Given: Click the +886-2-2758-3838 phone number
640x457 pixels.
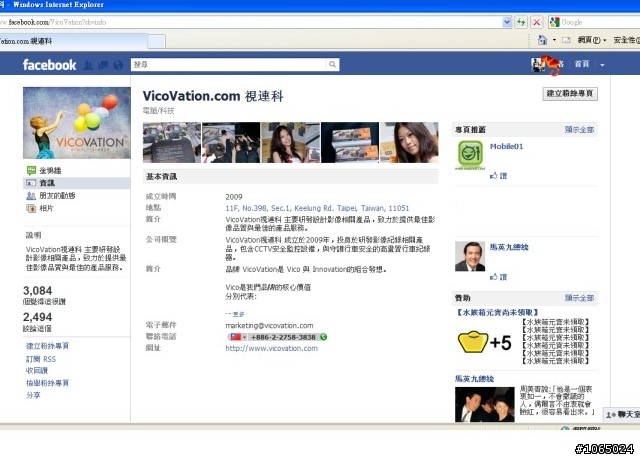Looking at the screenshot, I should pos(283,337).
